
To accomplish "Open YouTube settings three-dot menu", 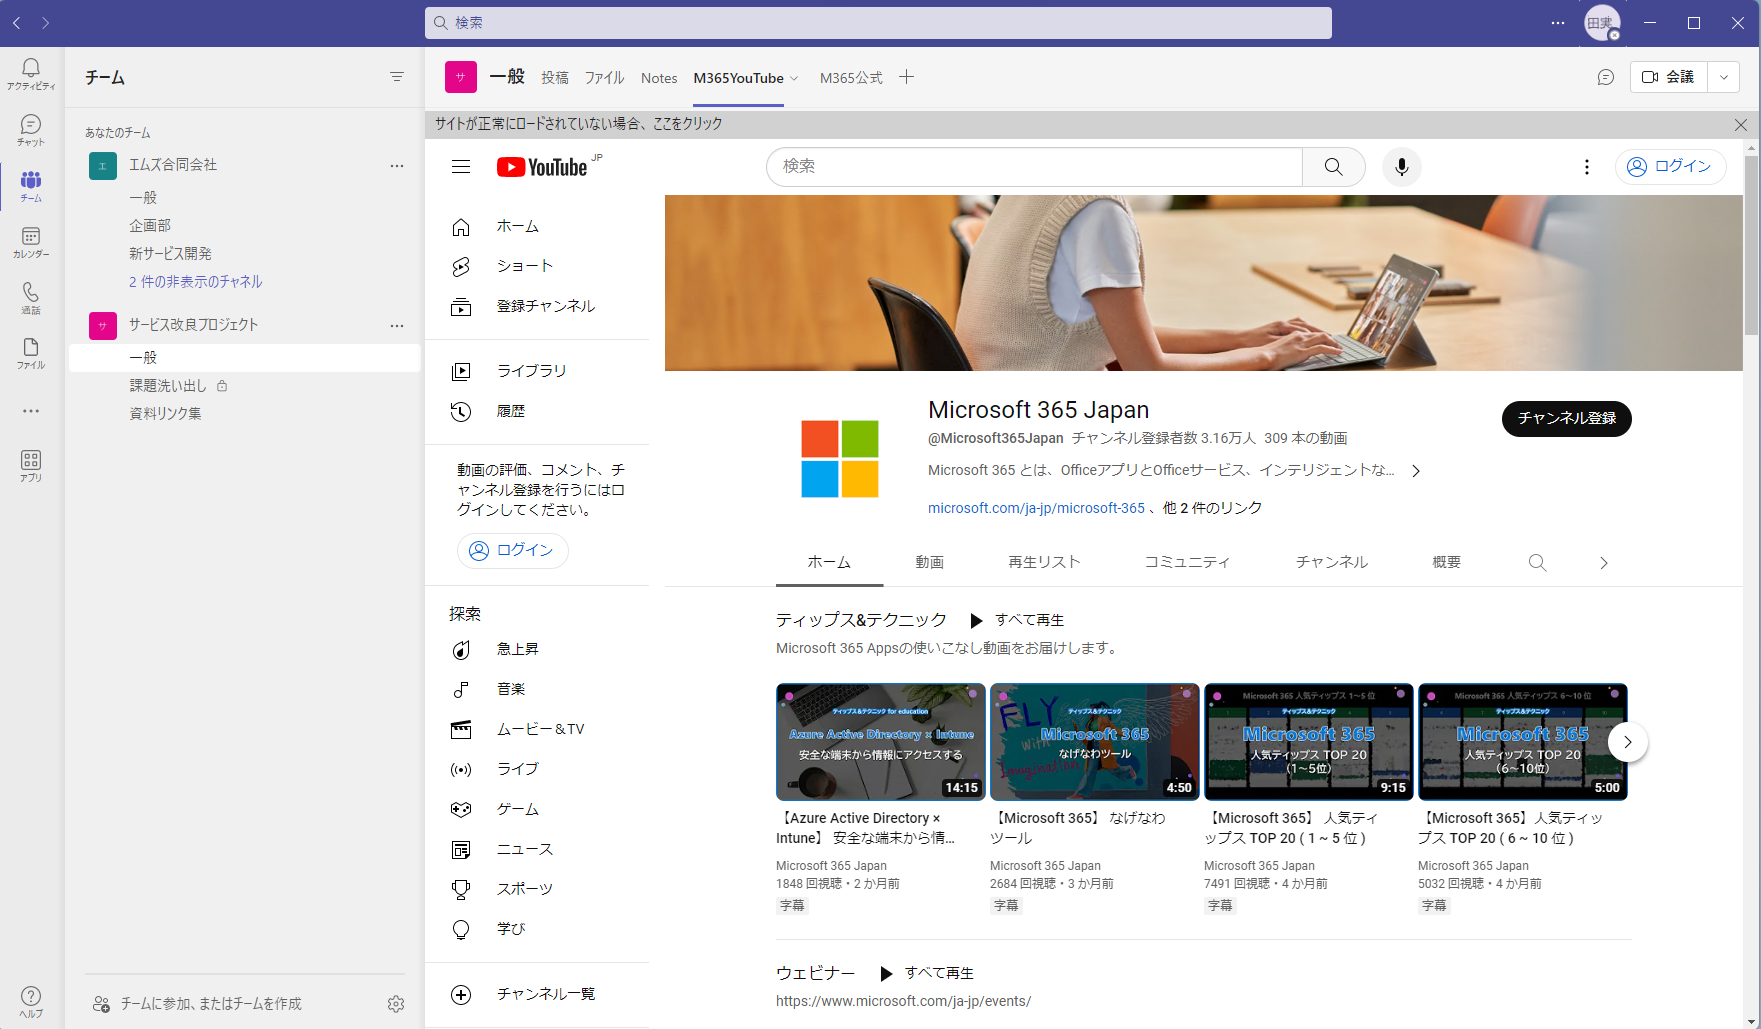I will tap(1587, 167).
